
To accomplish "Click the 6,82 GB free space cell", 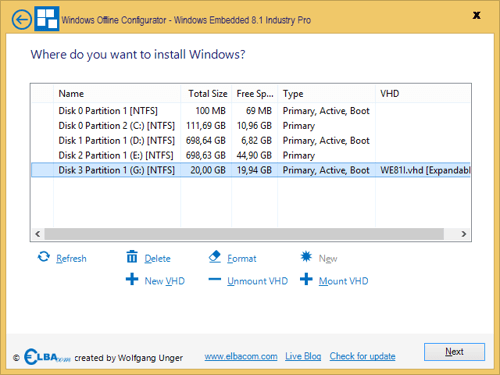I will [x=256, y=141].
